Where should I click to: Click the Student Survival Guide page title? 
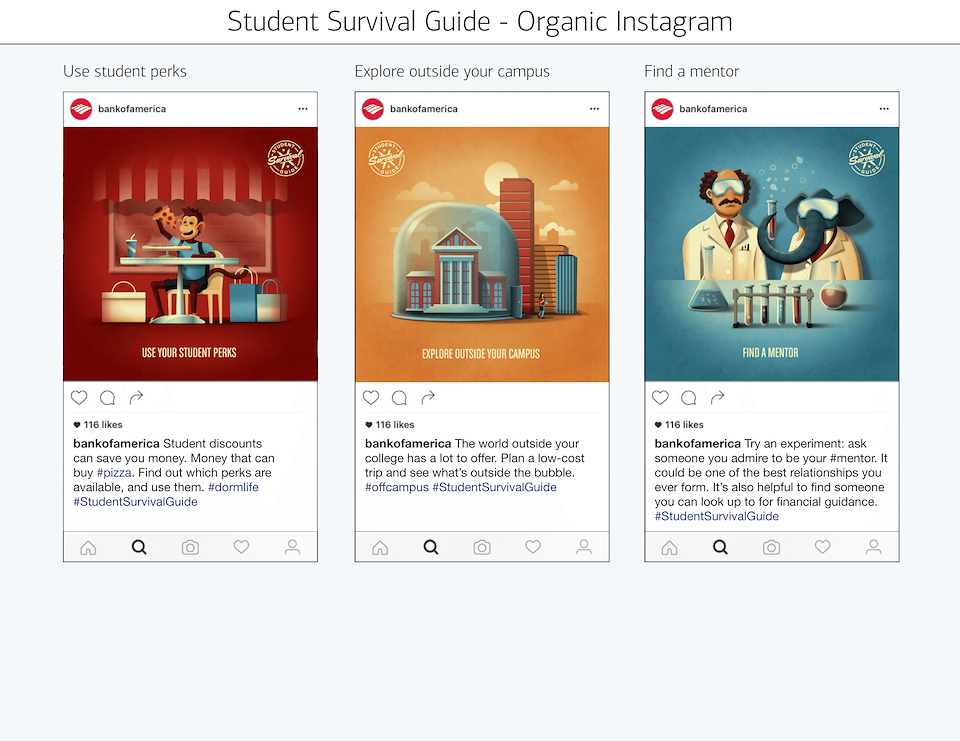[479, 21]
